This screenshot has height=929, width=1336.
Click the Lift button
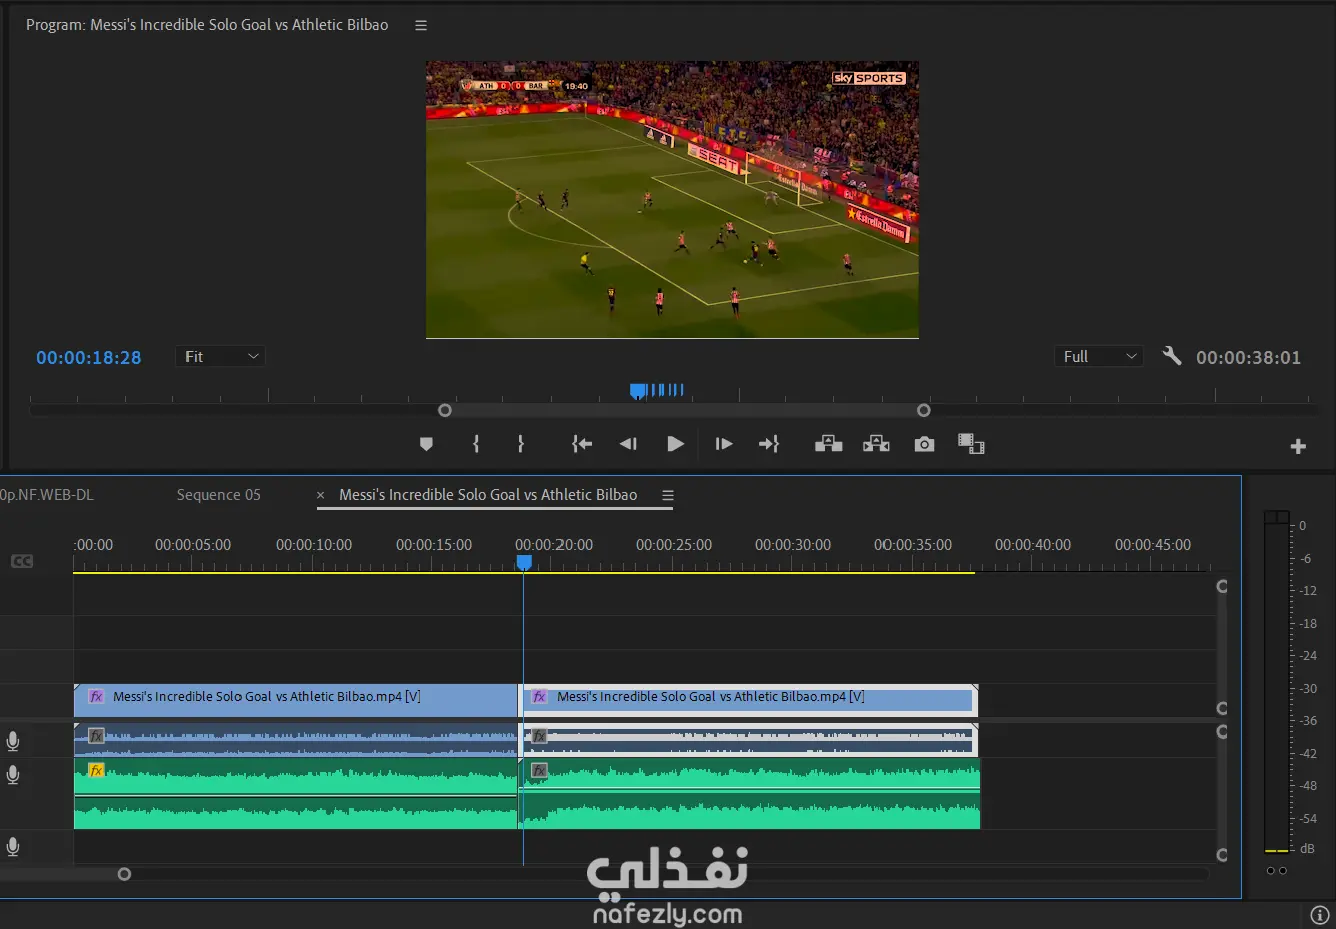828,444
